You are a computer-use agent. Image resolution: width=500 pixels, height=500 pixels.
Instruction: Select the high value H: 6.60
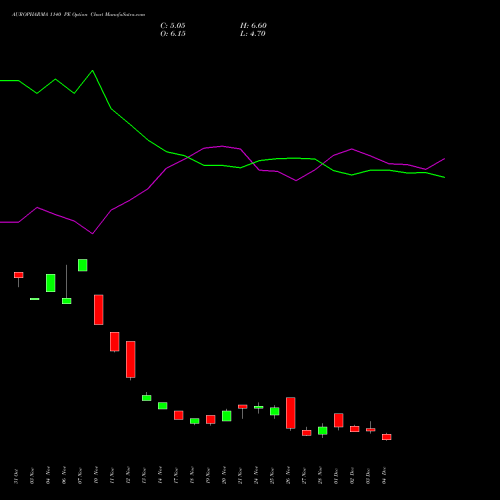coord(253,26)
